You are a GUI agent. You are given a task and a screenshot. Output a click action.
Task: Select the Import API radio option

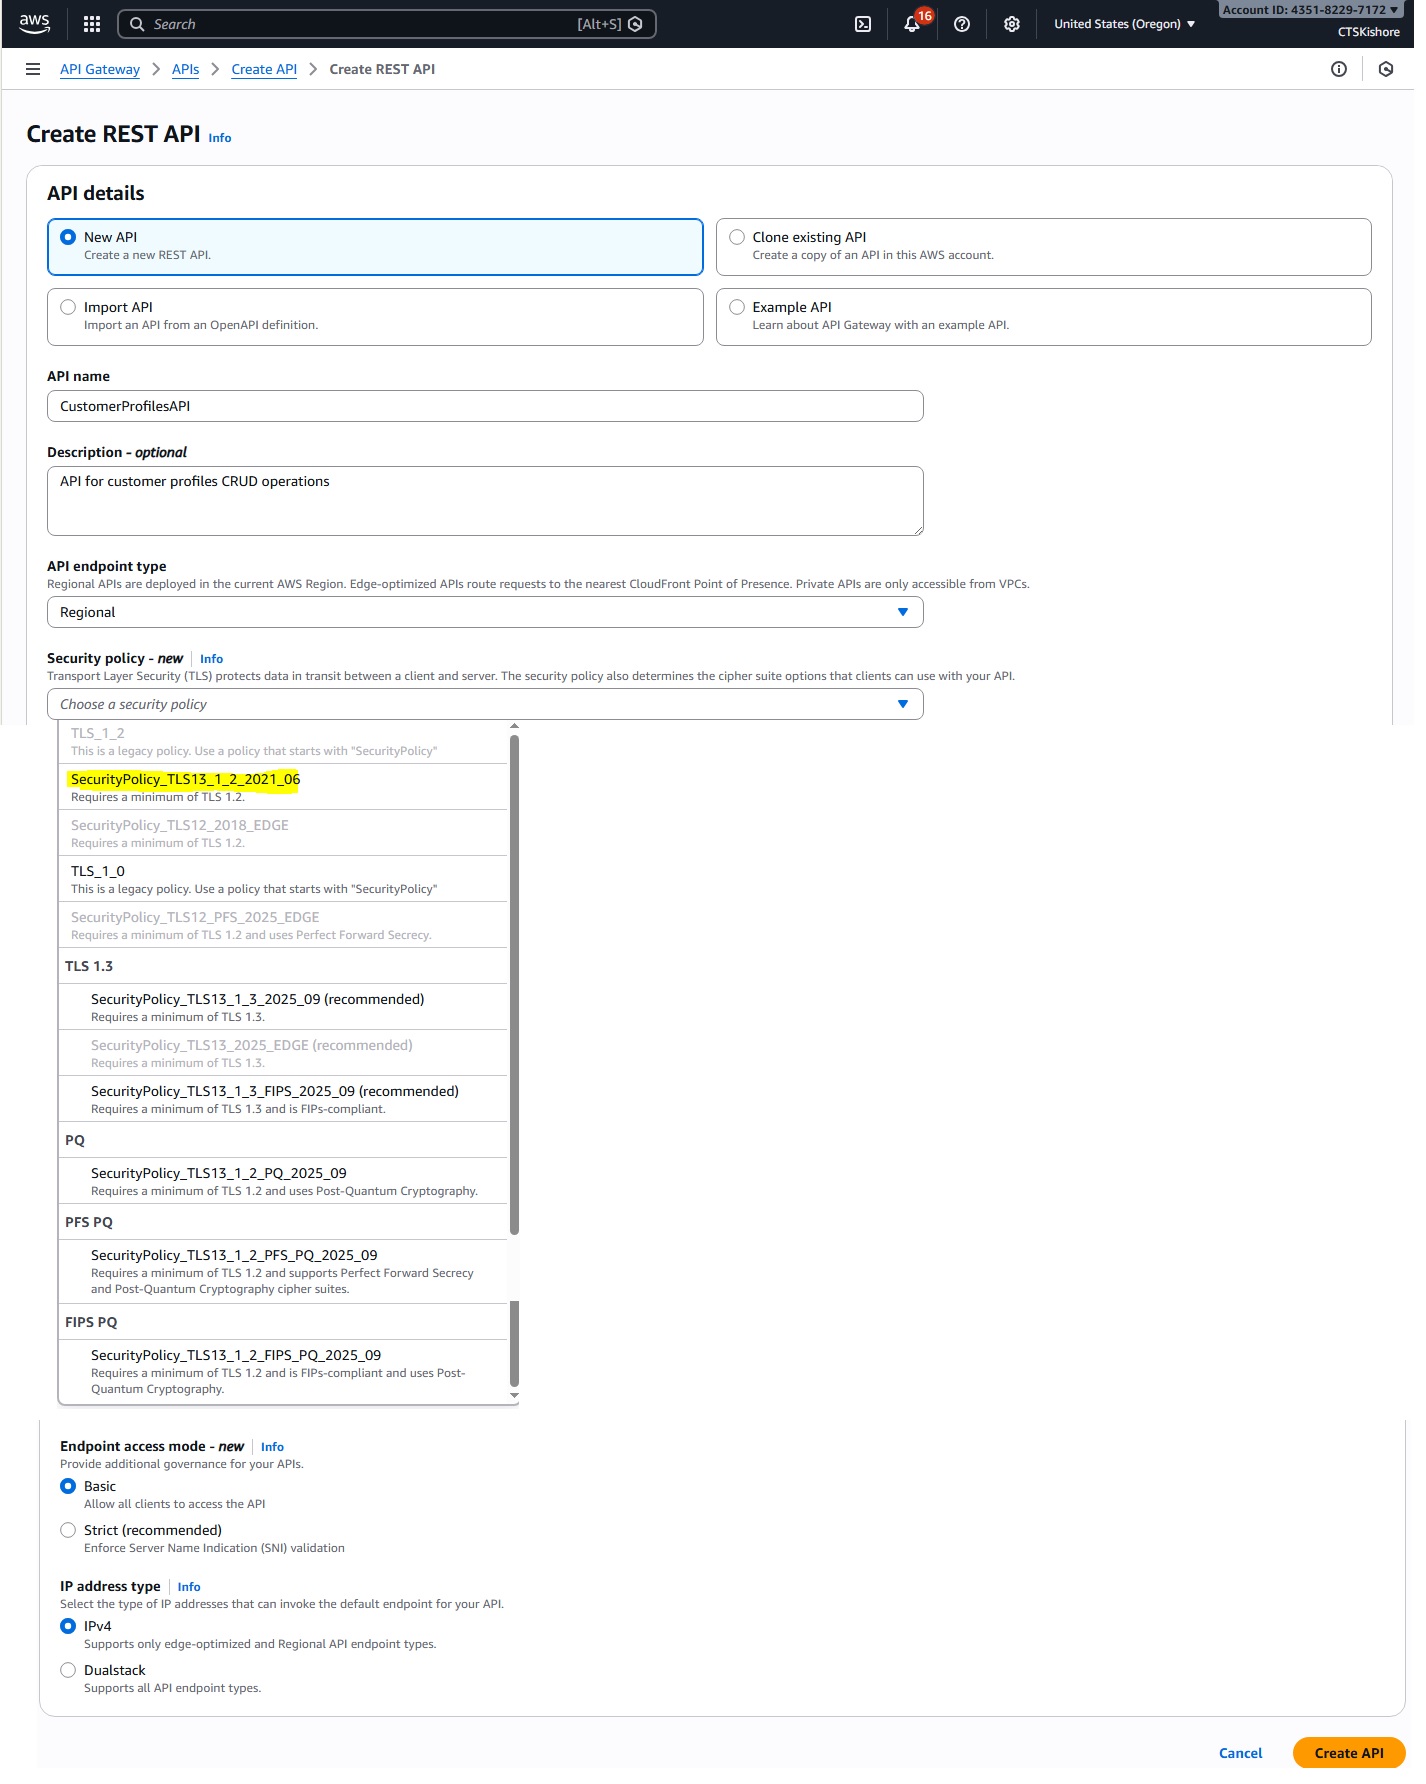68,307
